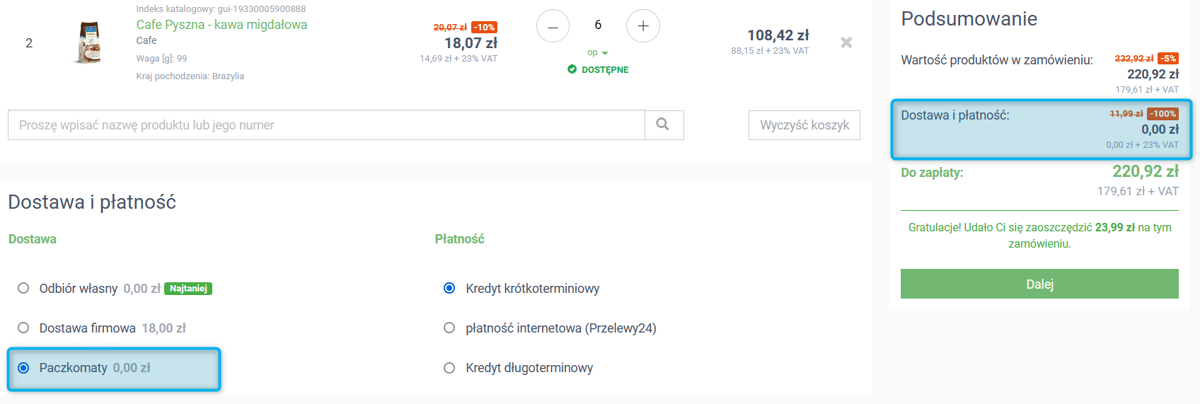Viewport: 1200px width, 404px height.
Task: Decrease quantity with the minus button
Action: click(x=553, y=25)
